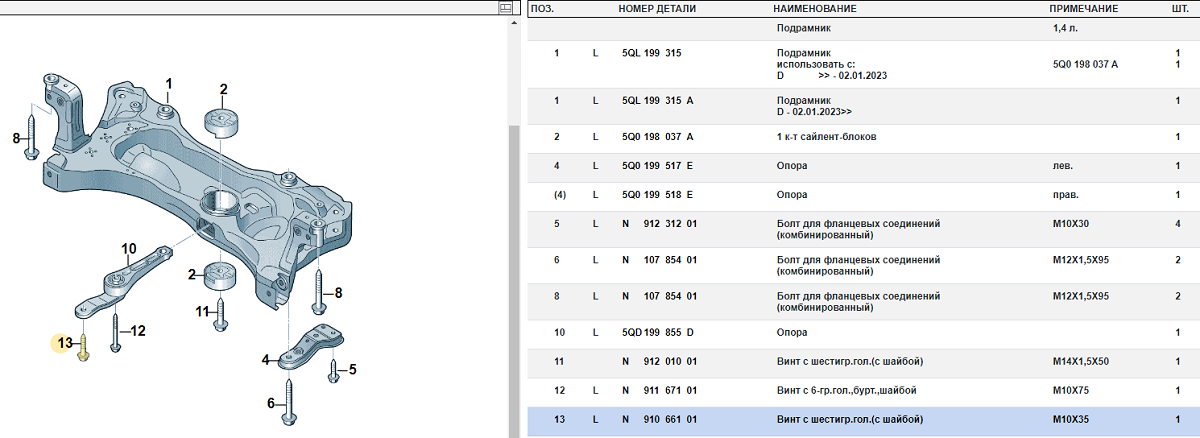The height and width of the screenshot is (438, 1200).
Task: Click callout 6 at the bottom bolt
Action: [270, 404]
